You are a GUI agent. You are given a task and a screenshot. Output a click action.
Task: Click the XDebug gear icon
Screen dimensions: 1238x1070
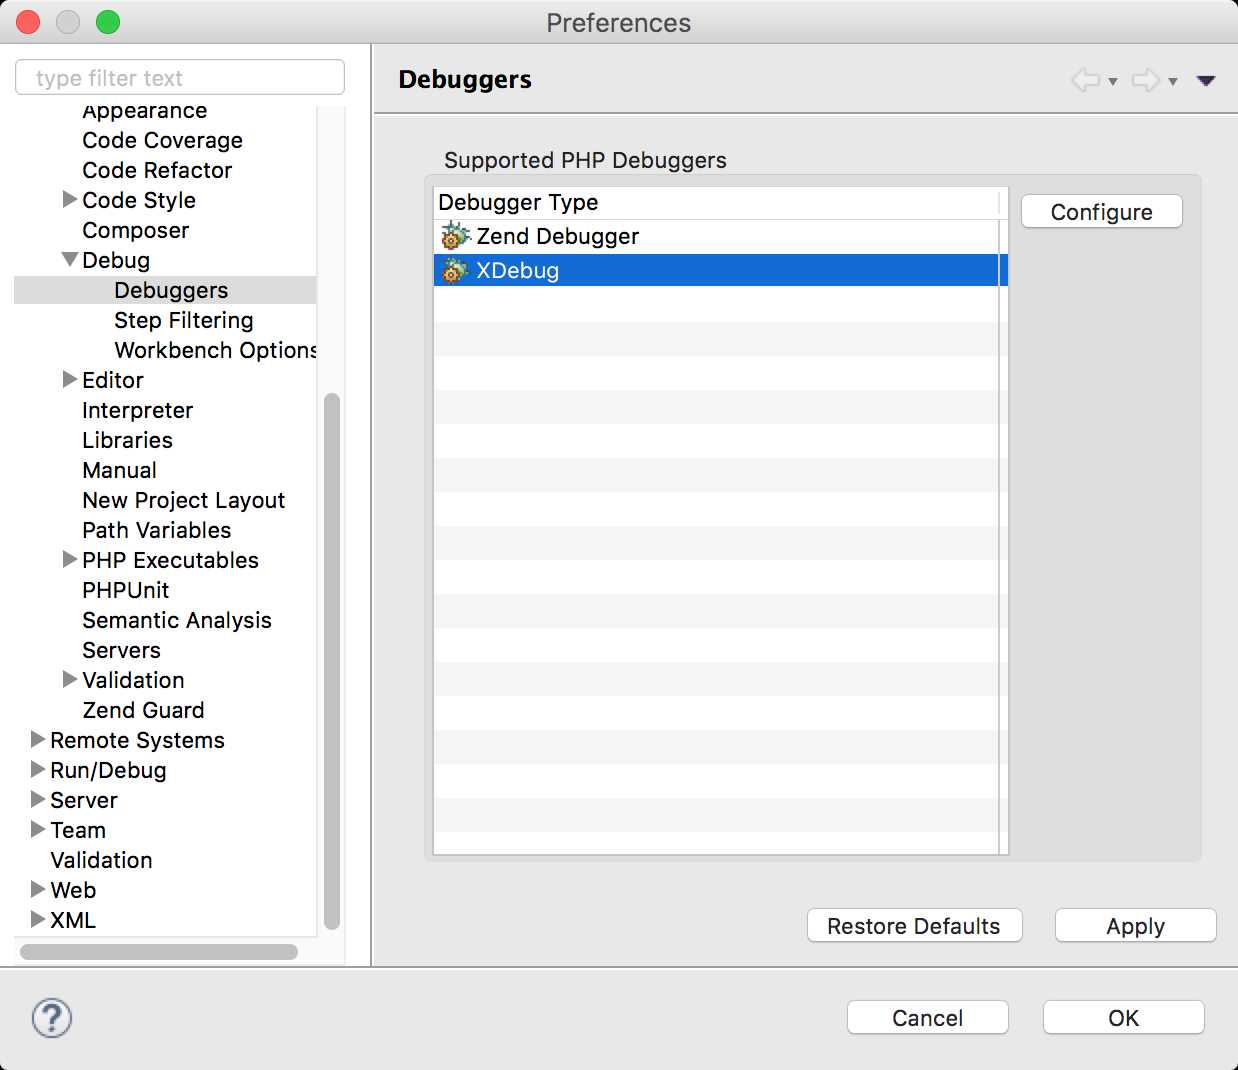click(455, 270)
